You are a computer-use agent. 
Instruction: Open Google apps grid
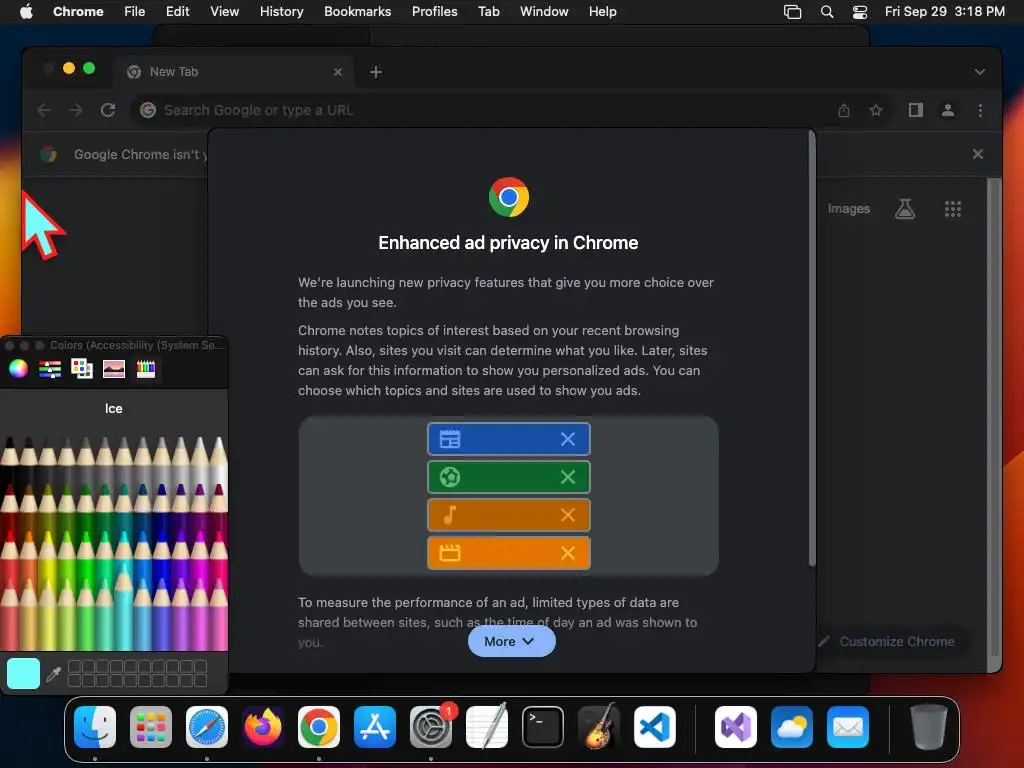point(953,209)
